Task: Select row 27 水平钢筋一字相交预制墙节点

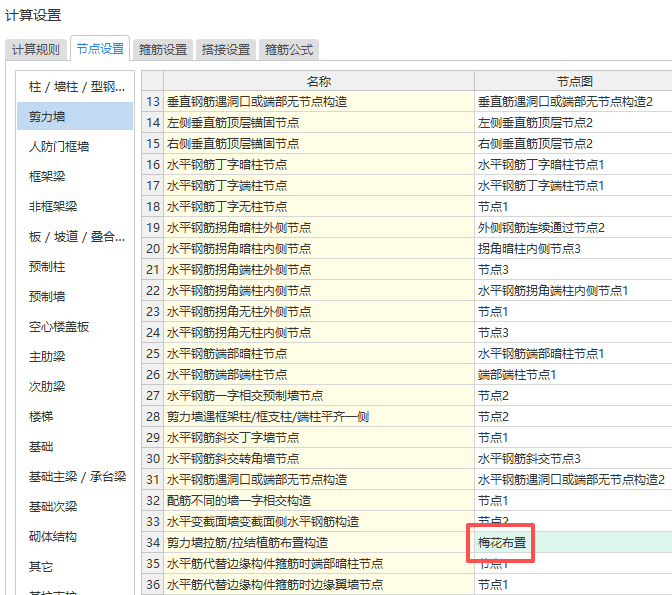Action: click(x=319, y=396)
